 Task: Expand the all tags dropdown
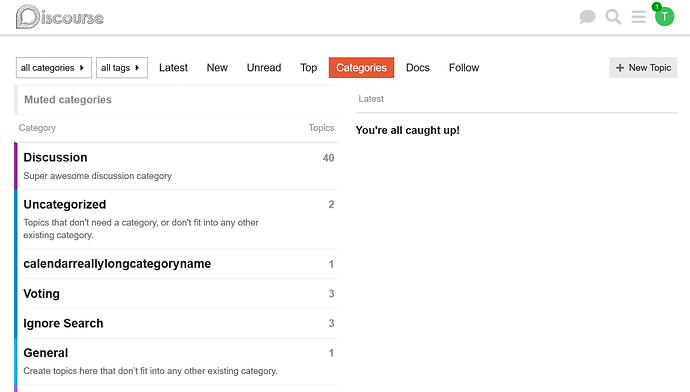(121, 68)
